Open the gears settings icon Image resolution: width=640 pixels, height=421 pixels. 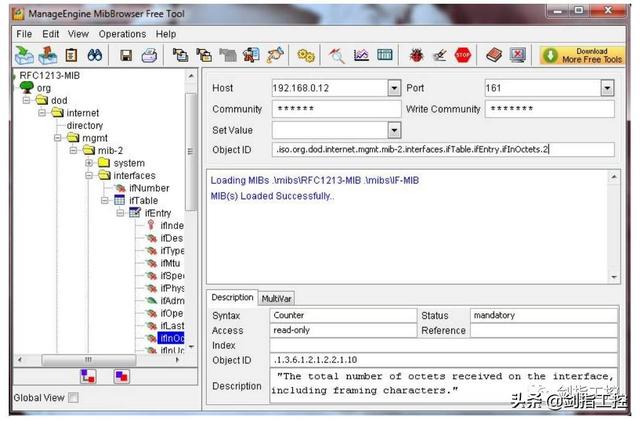pyautogui.click(x=306, y=55)
